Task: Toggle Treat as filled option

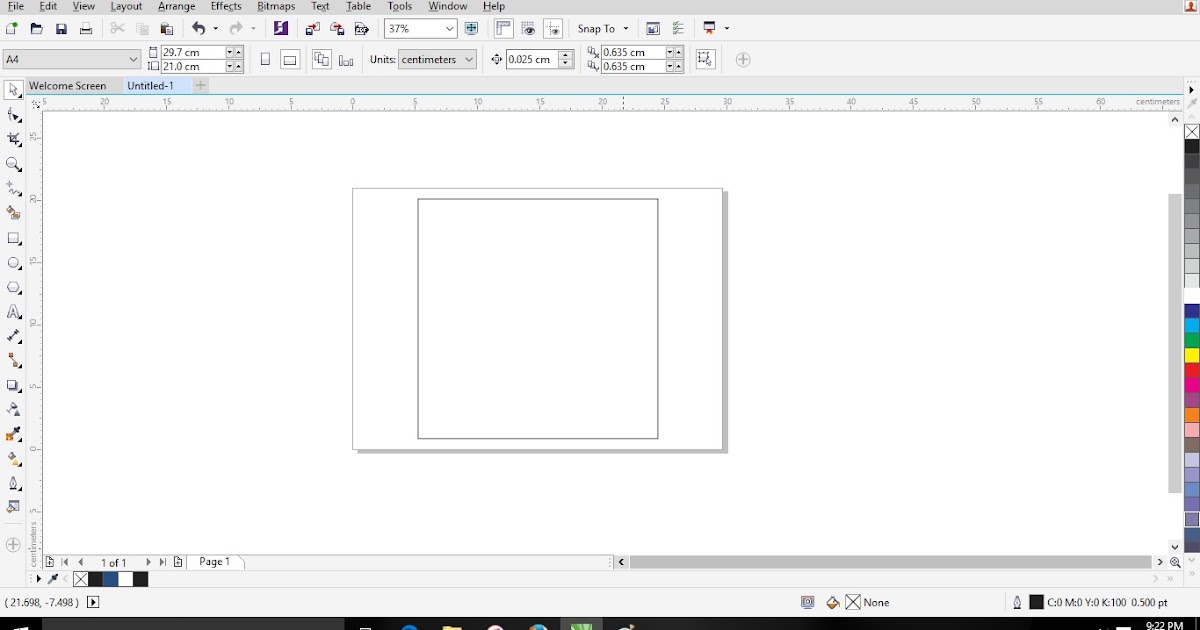Action: (705, 59)
